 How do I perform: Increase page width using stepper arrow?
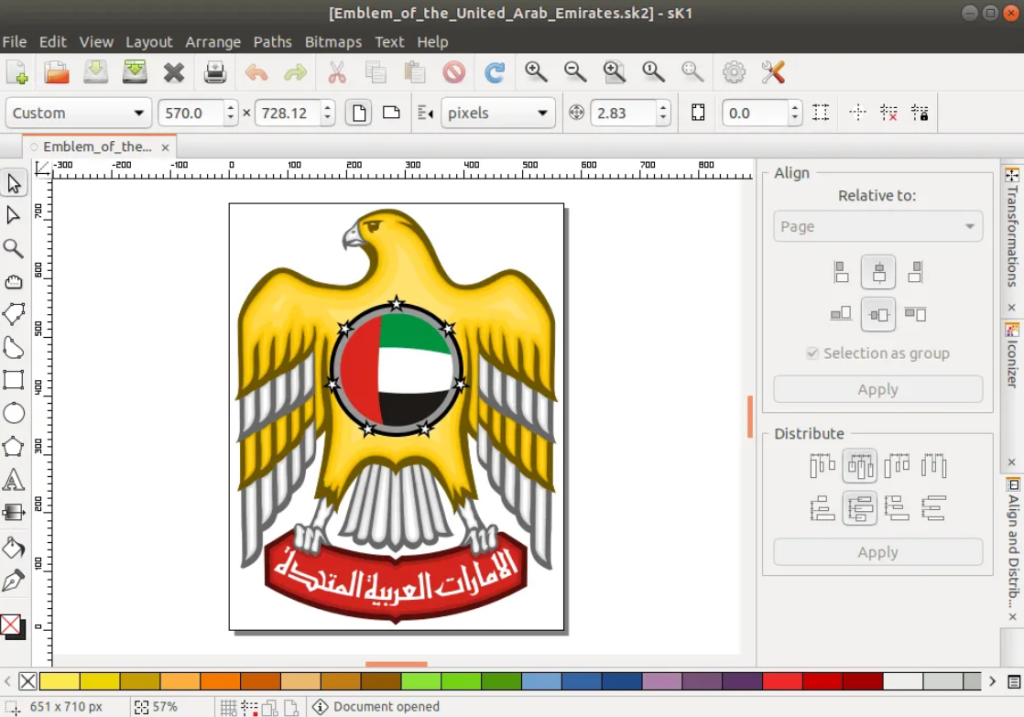(230, 106)
